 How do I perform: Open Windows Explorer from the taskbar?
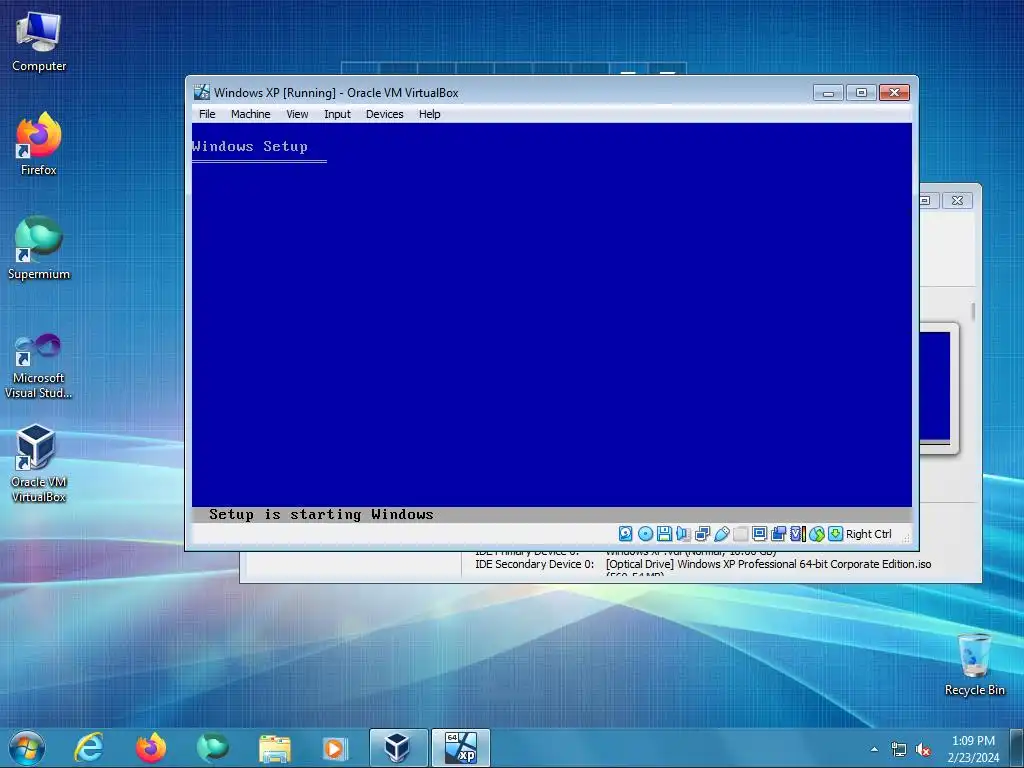pyautogui.click(x=275, y=748)
